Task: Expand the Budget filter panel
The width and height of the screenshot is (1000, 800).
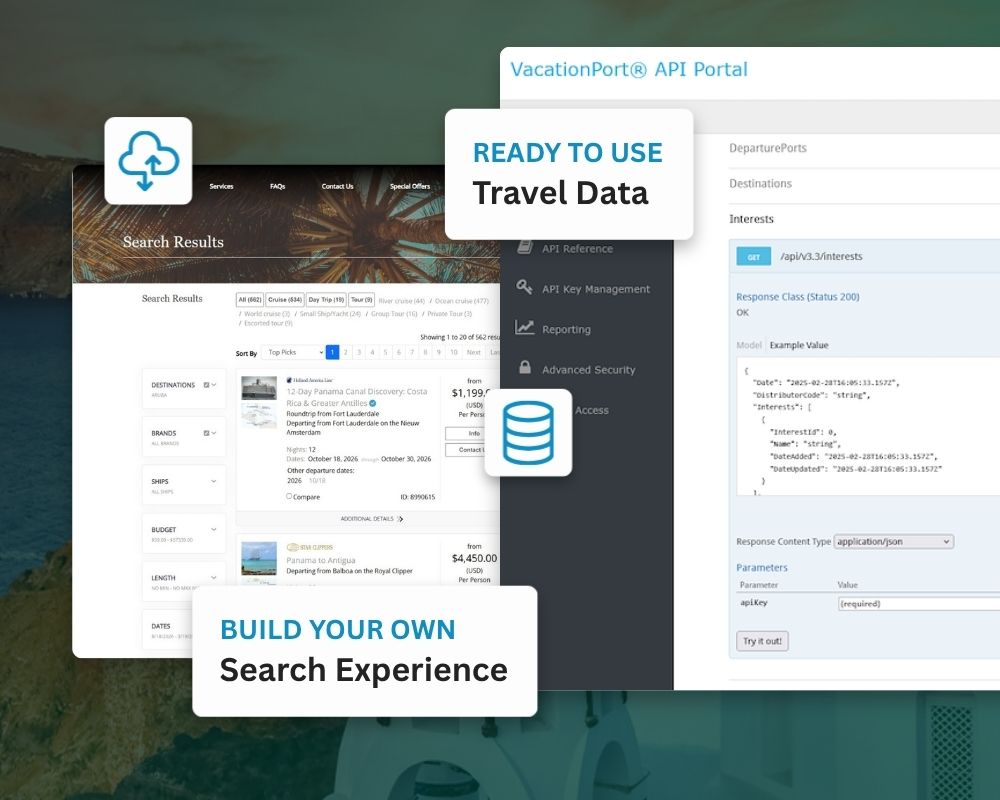Action: pos(184,533)
